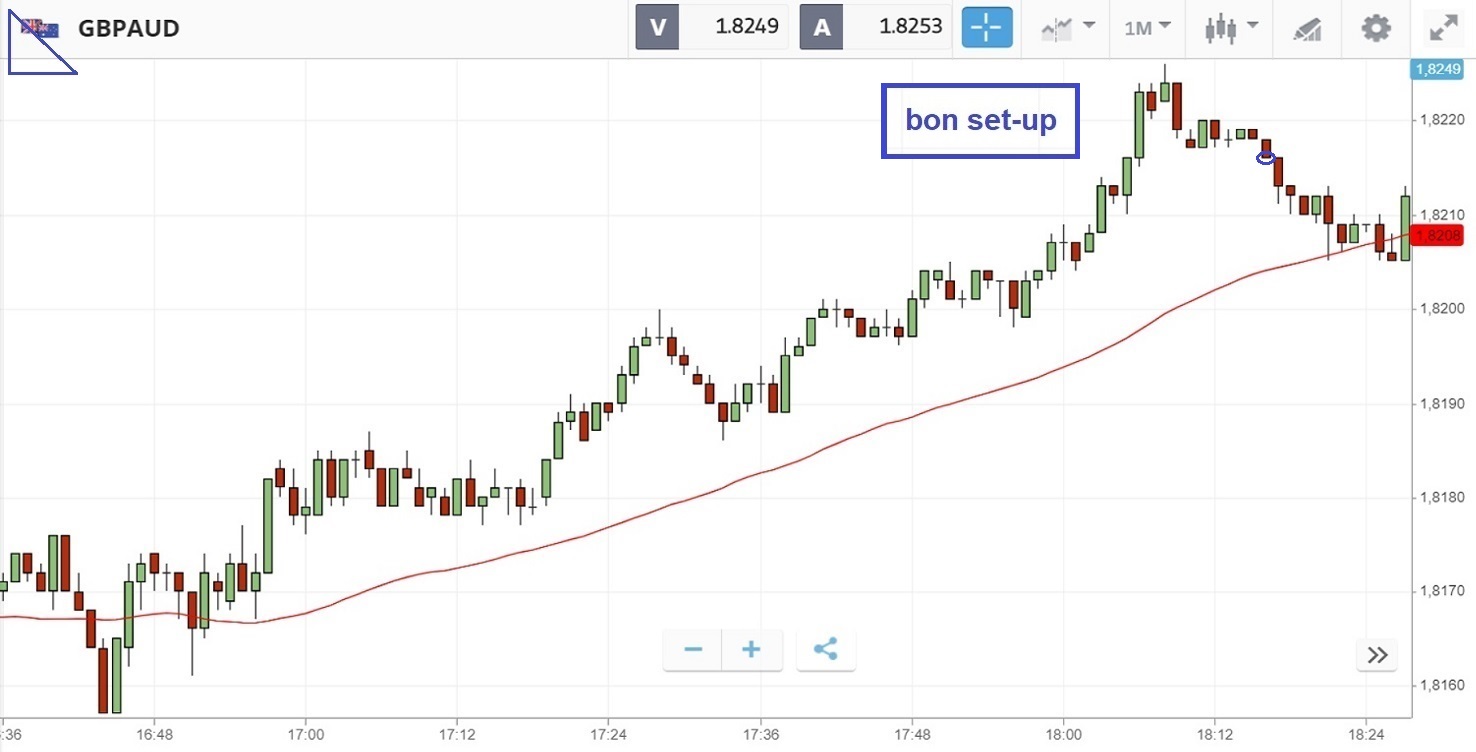
Task: Open the chart indicators dropdown
Action: click(x=1068, y=28)
